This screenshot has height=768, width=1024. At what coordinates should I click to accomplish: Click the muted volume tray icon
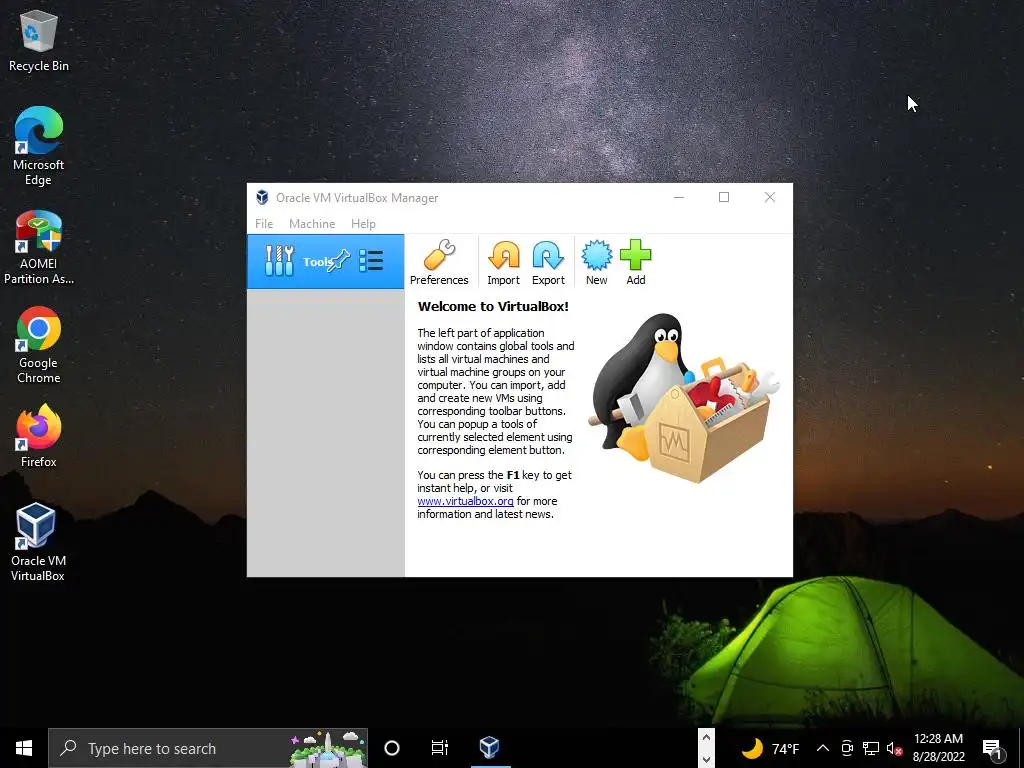(x=894, y=749)
